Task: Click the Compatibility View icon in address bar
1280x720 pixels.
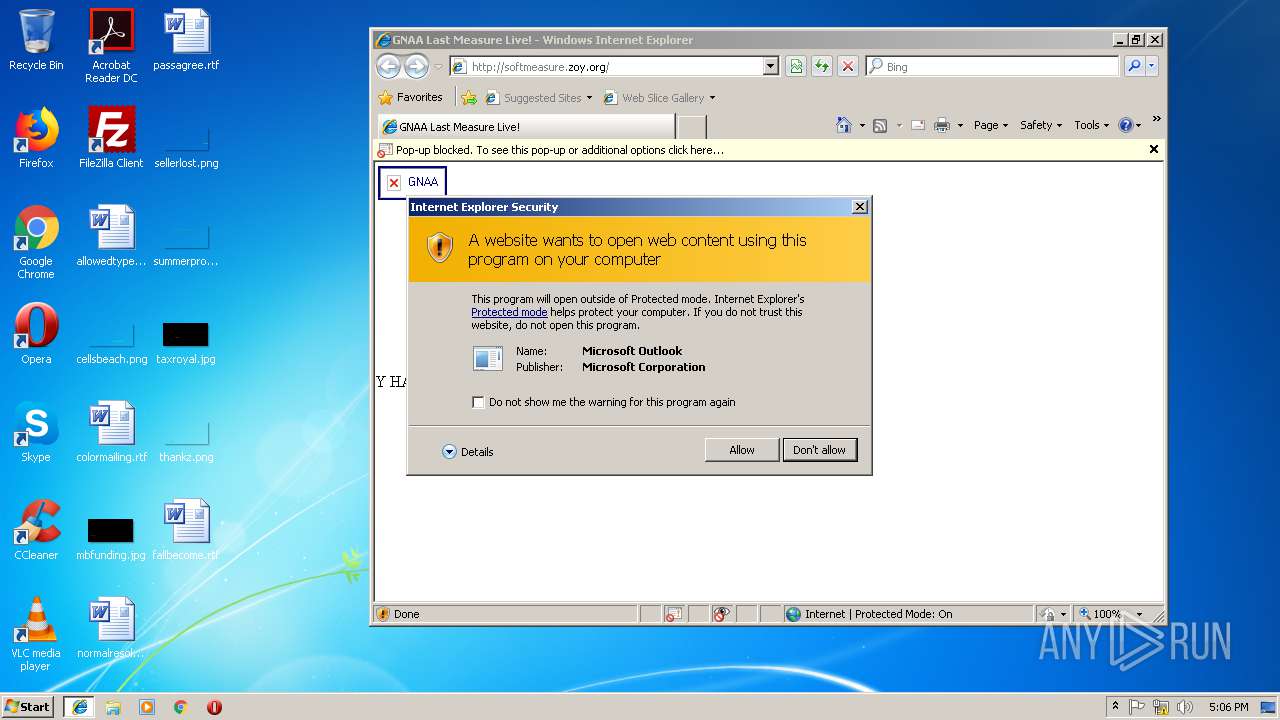Action: [x=795, y=66]
